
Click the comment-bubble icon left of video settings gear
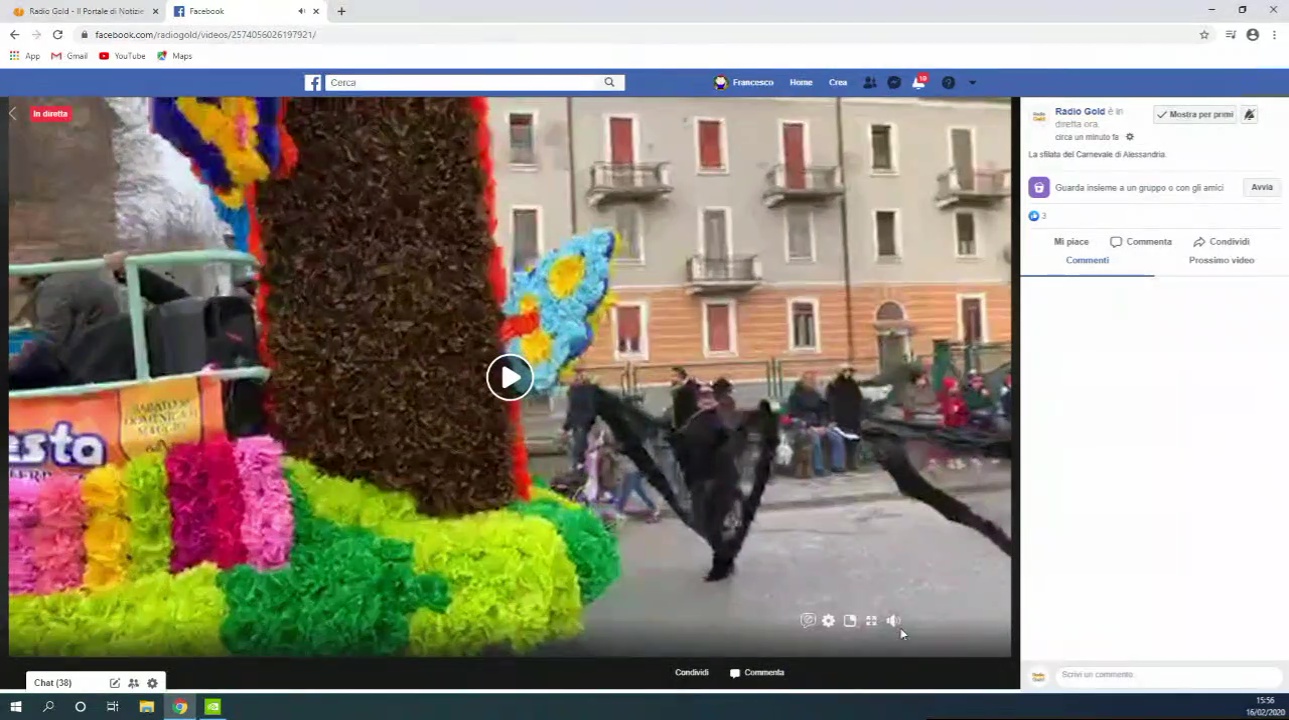pyautogui.click(x=808, y=621)
